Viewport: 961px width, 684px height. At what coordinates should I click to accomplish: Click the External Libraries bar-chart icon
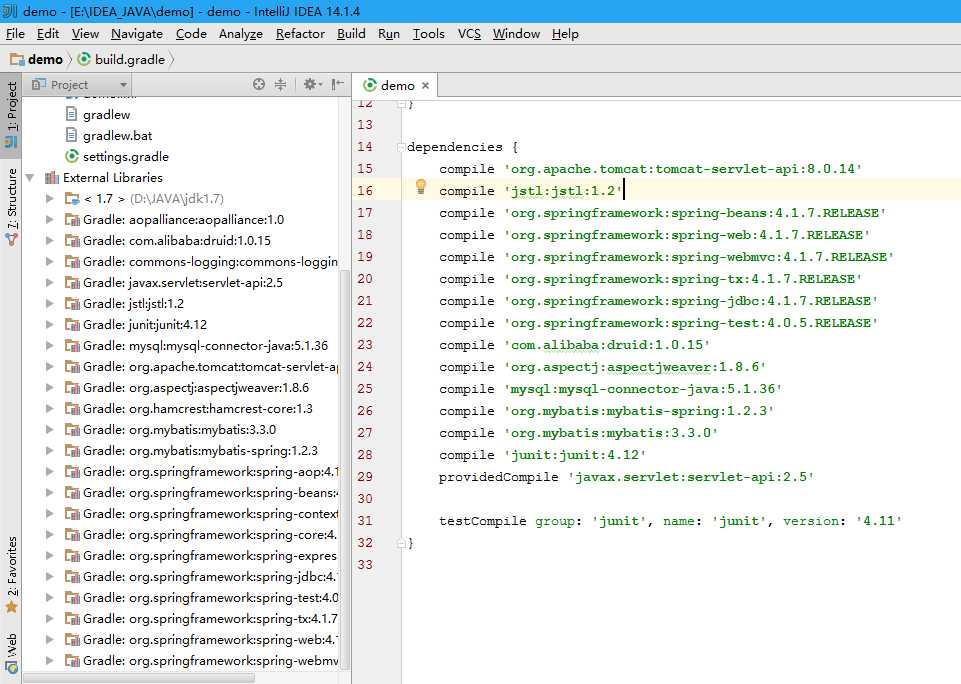51,178
